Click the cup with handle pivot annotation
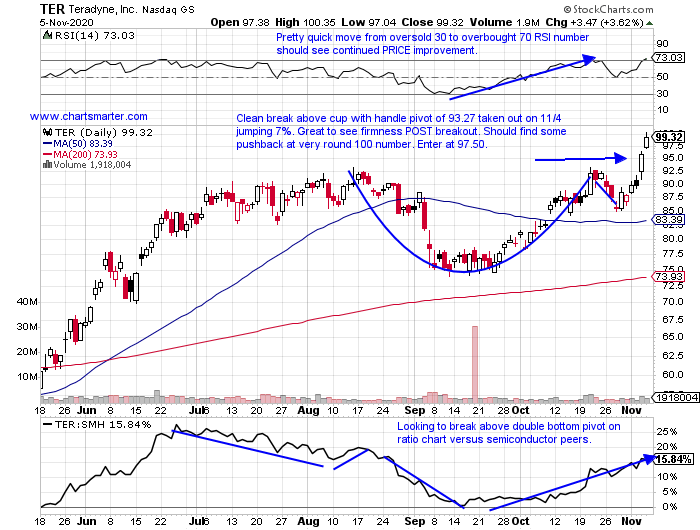The height and width of the screenshot is (530, 700). click(401, 131)
